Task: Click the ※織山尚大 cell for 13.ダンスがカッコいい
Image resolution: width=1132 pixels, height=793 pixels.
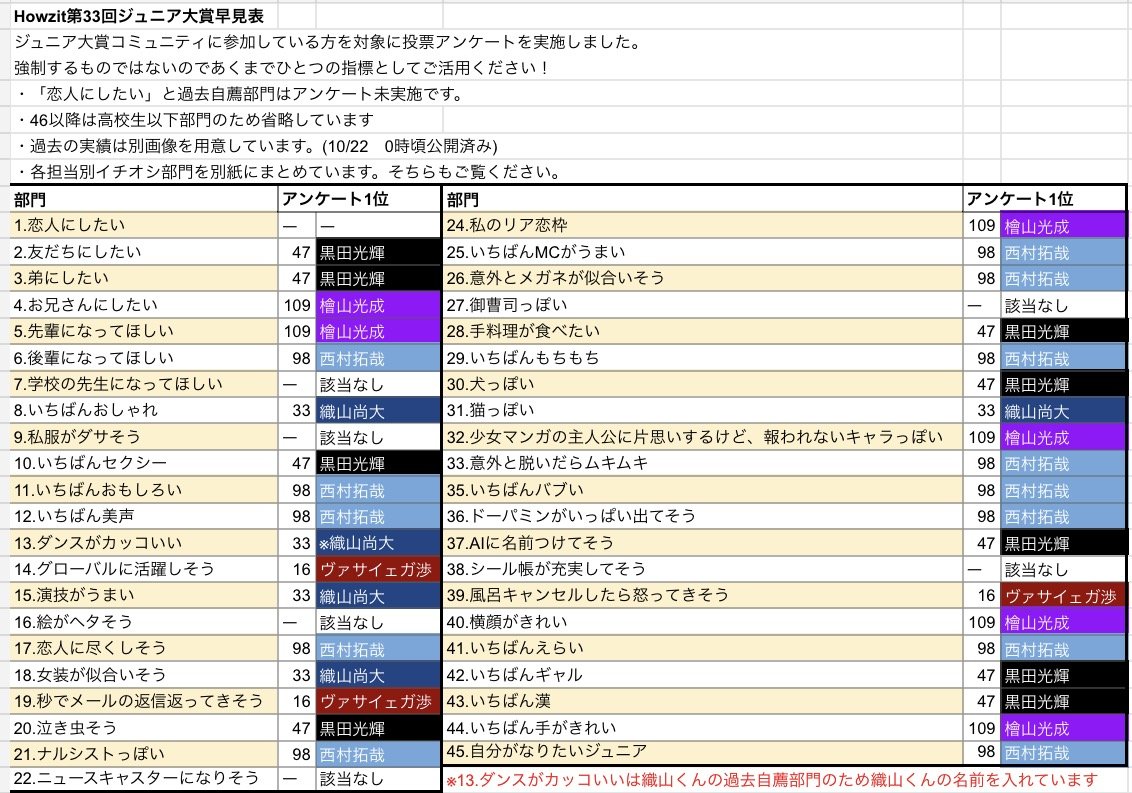Action: point(378,542)
